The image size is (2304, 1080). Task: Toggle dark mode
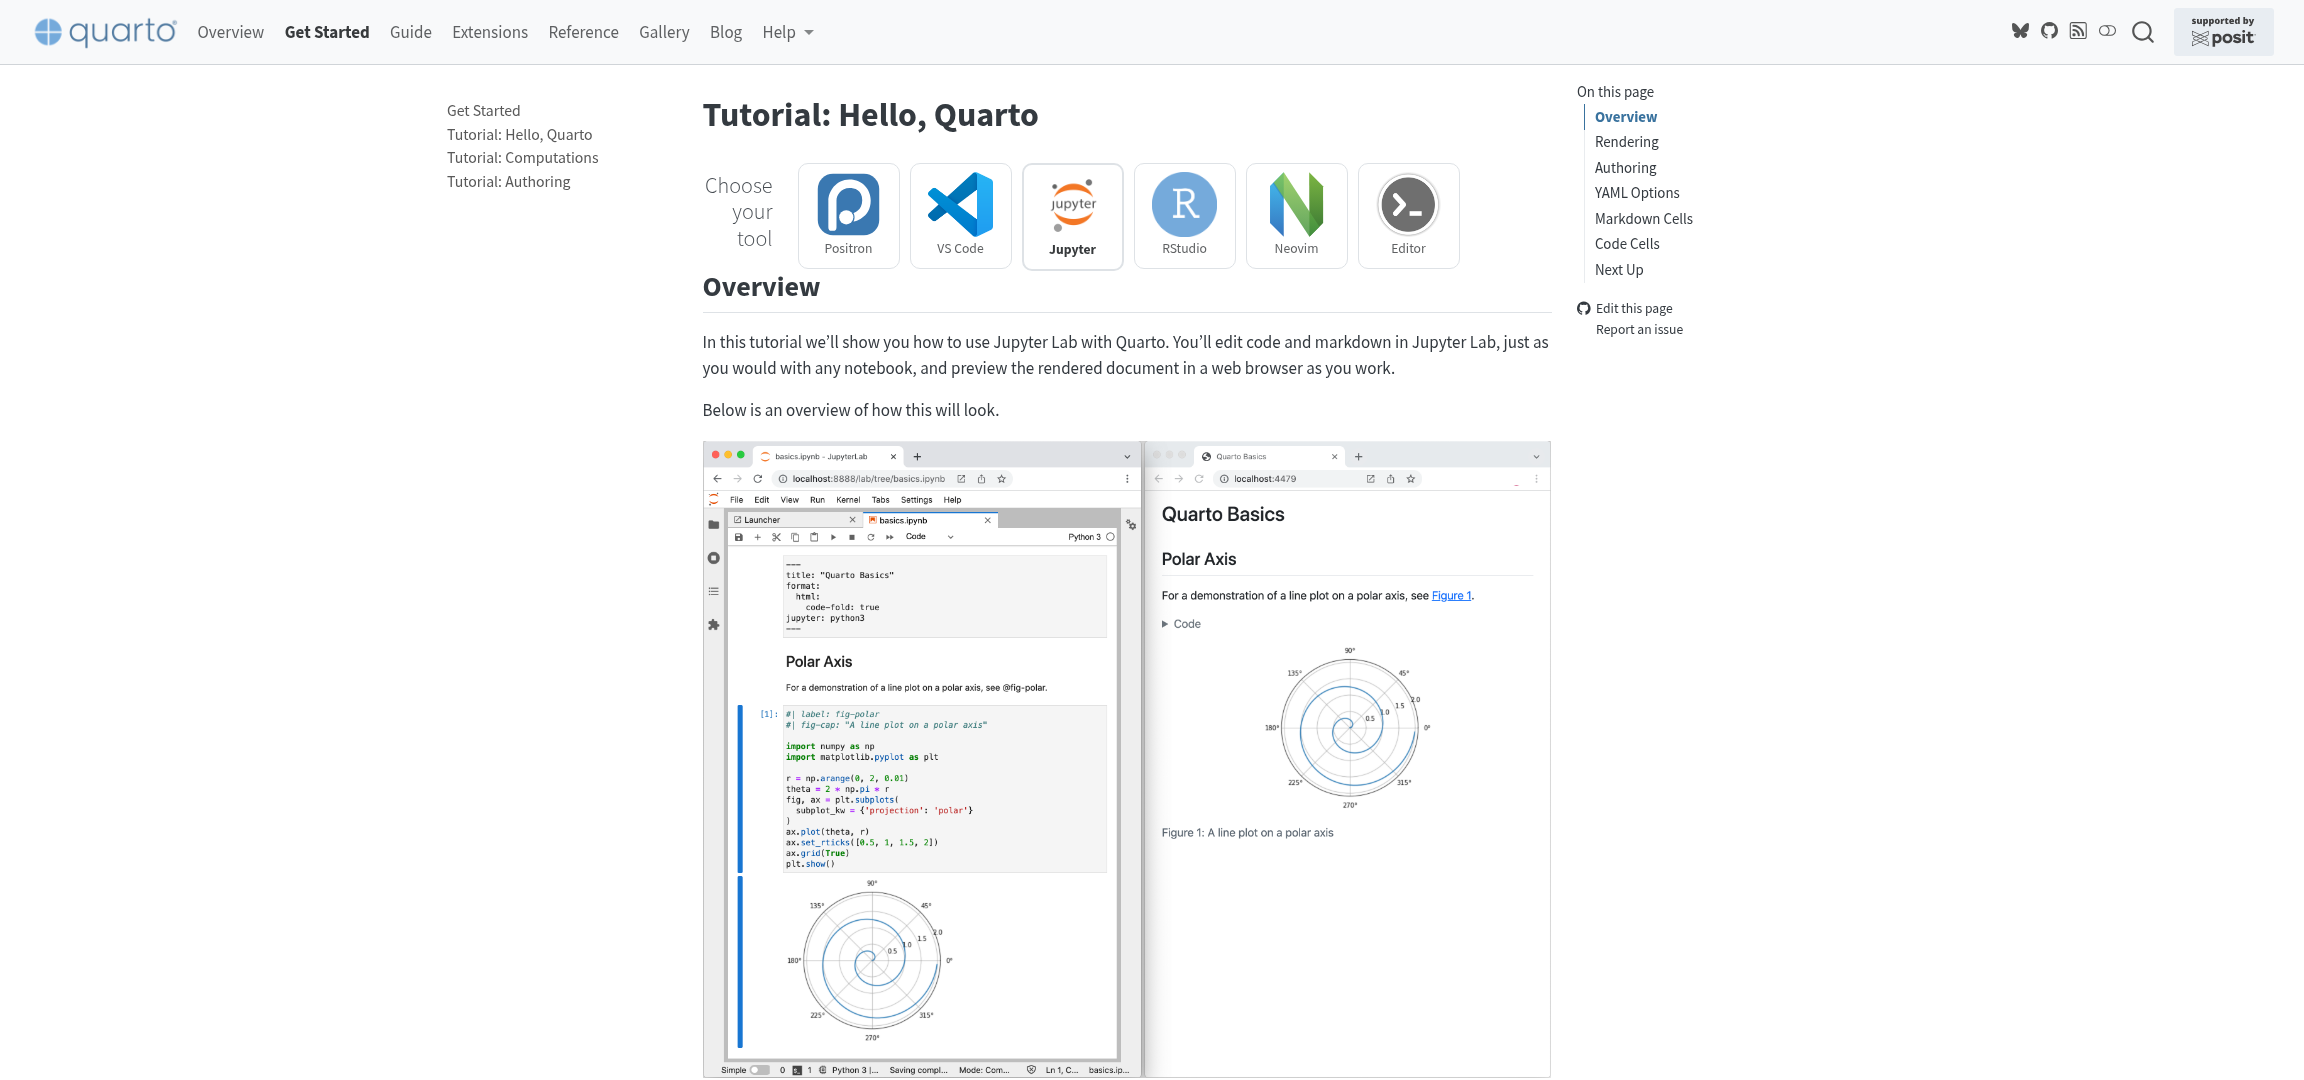coord(2108,31)
